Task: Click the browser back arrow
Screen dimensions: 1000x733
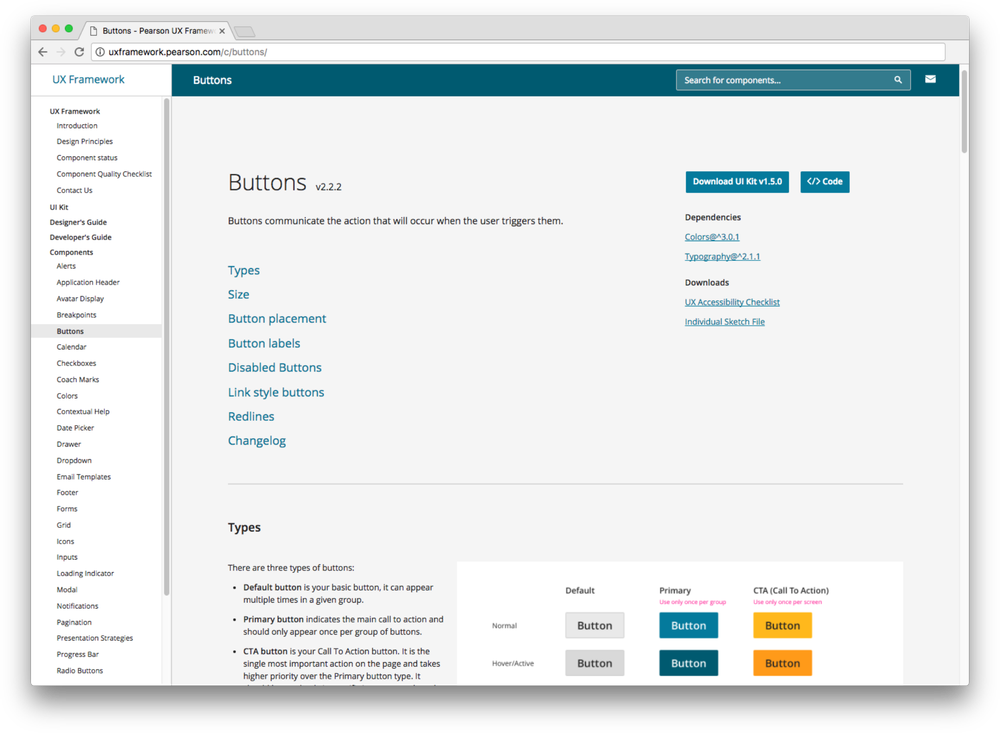Action: pos(43,52)
